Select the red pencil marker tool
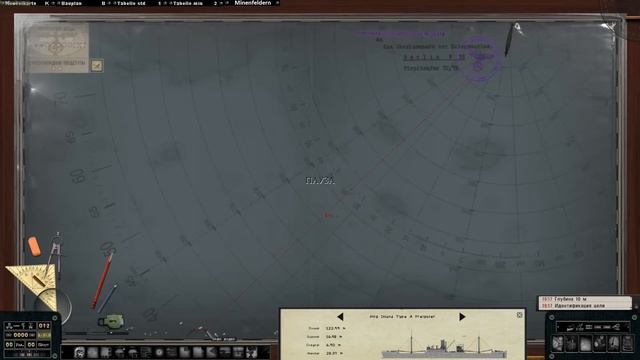Screen dimensions: 640x360 (102, 280)
